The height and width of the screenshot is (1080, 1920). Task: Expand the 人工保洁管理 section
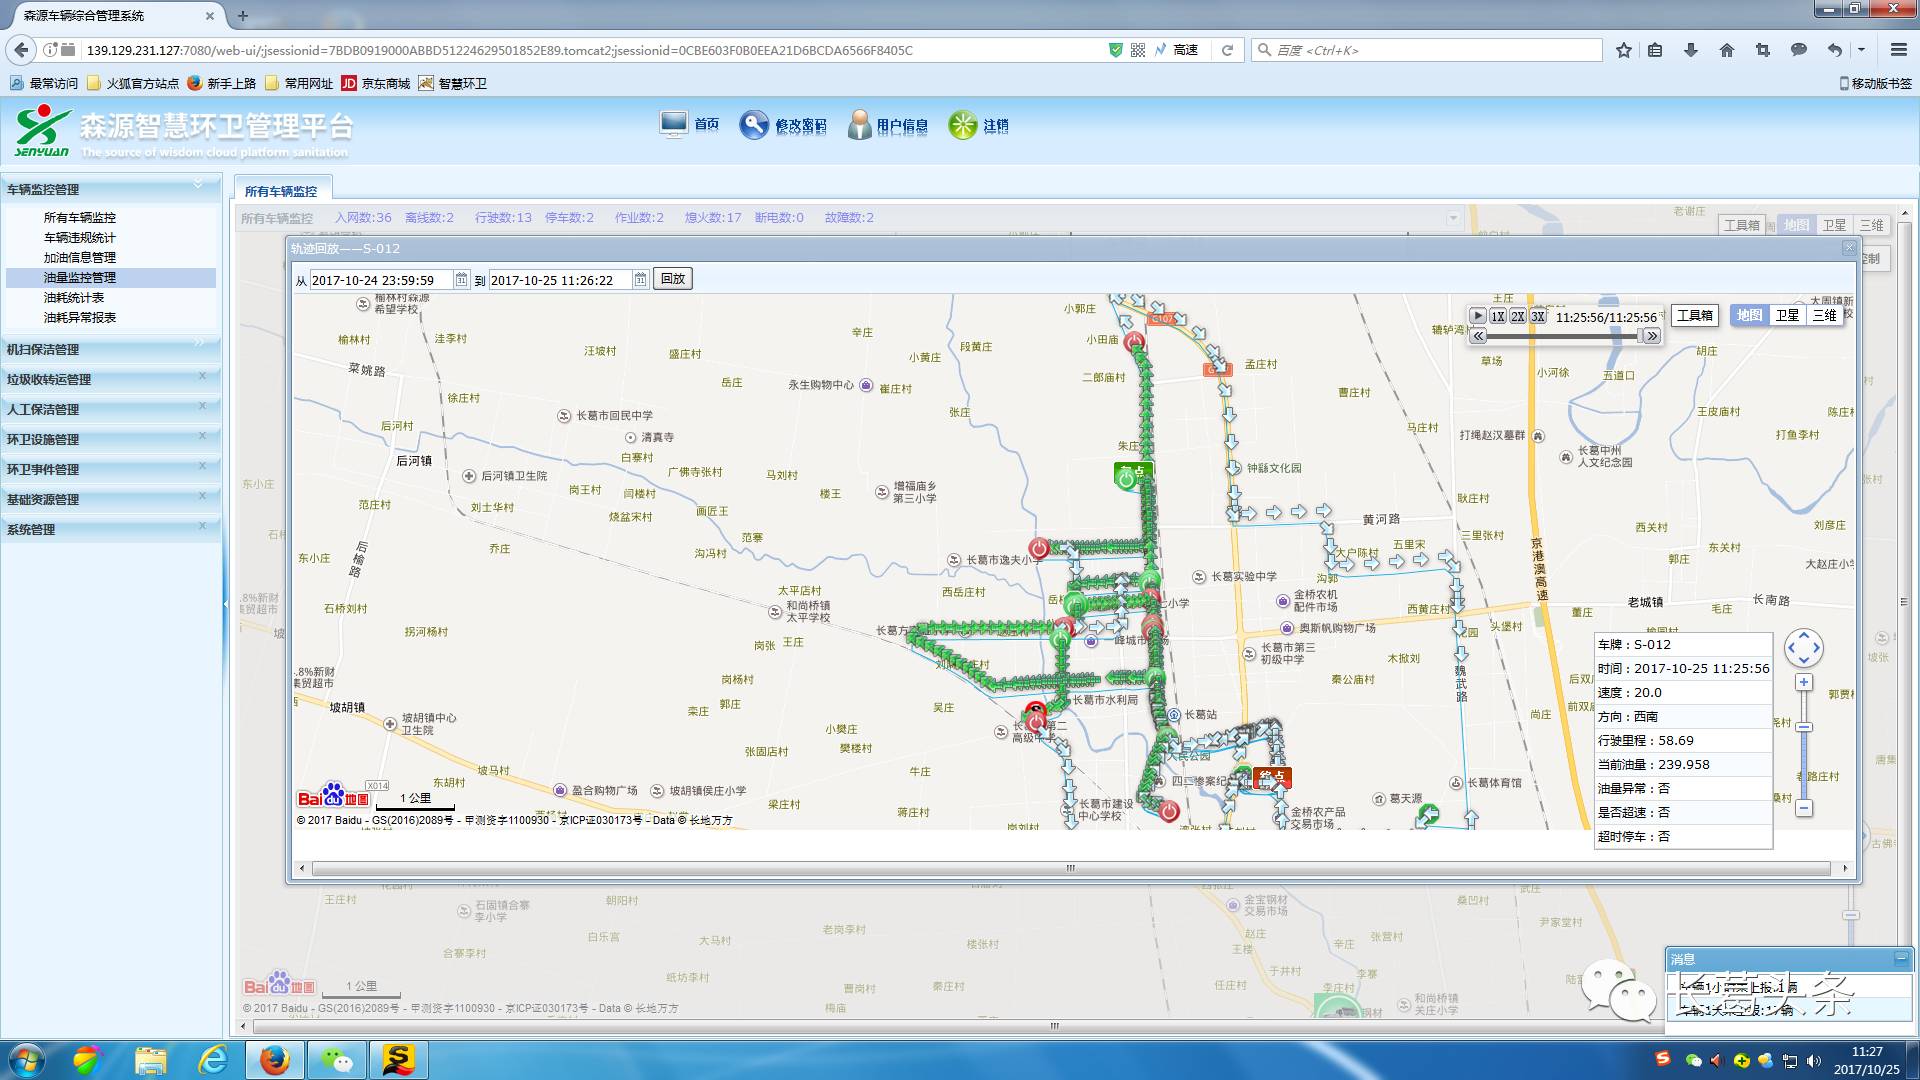point(202,406)
